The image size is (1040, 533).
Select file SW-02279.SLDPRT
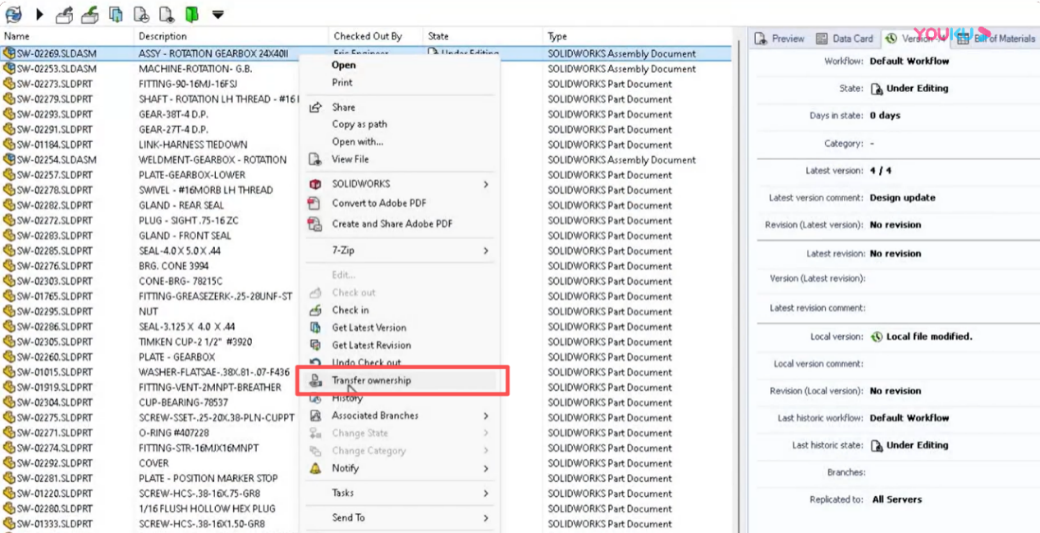[56, 99]
